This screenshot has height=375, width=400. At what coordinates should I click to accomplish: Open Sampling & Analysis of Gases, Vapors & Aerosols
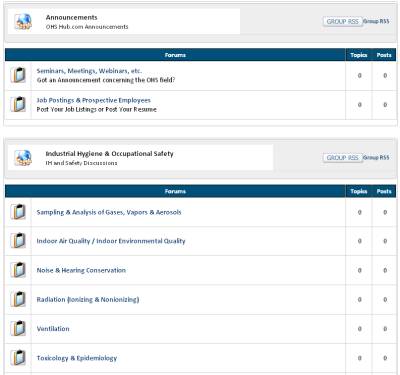click(109, 212)
